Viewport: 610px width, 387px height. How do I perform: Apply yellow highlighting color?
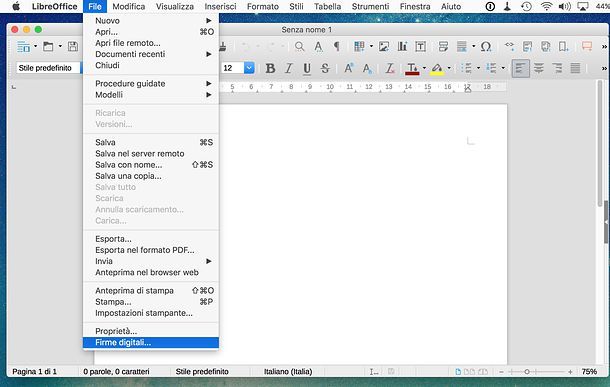tap(437, 68)
